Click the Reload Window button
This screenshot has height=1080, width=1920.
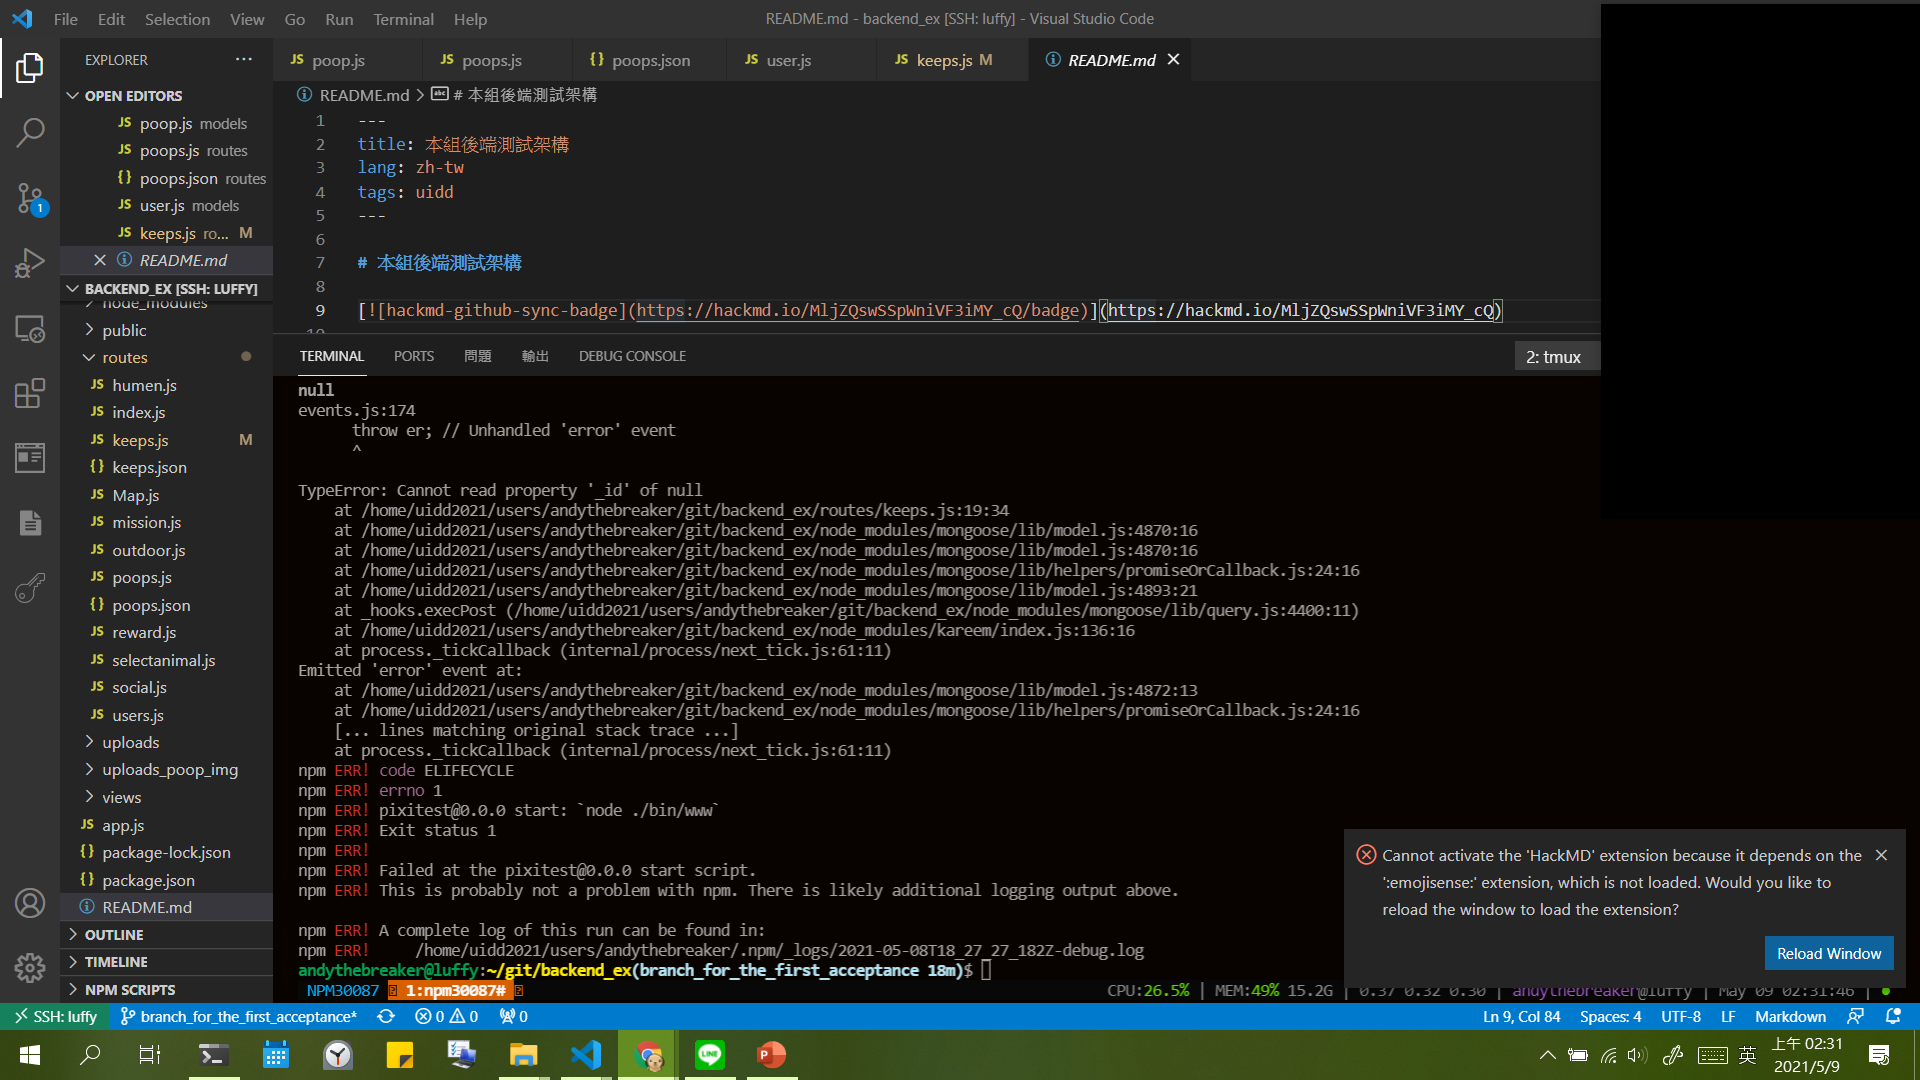click(1828, 953)
